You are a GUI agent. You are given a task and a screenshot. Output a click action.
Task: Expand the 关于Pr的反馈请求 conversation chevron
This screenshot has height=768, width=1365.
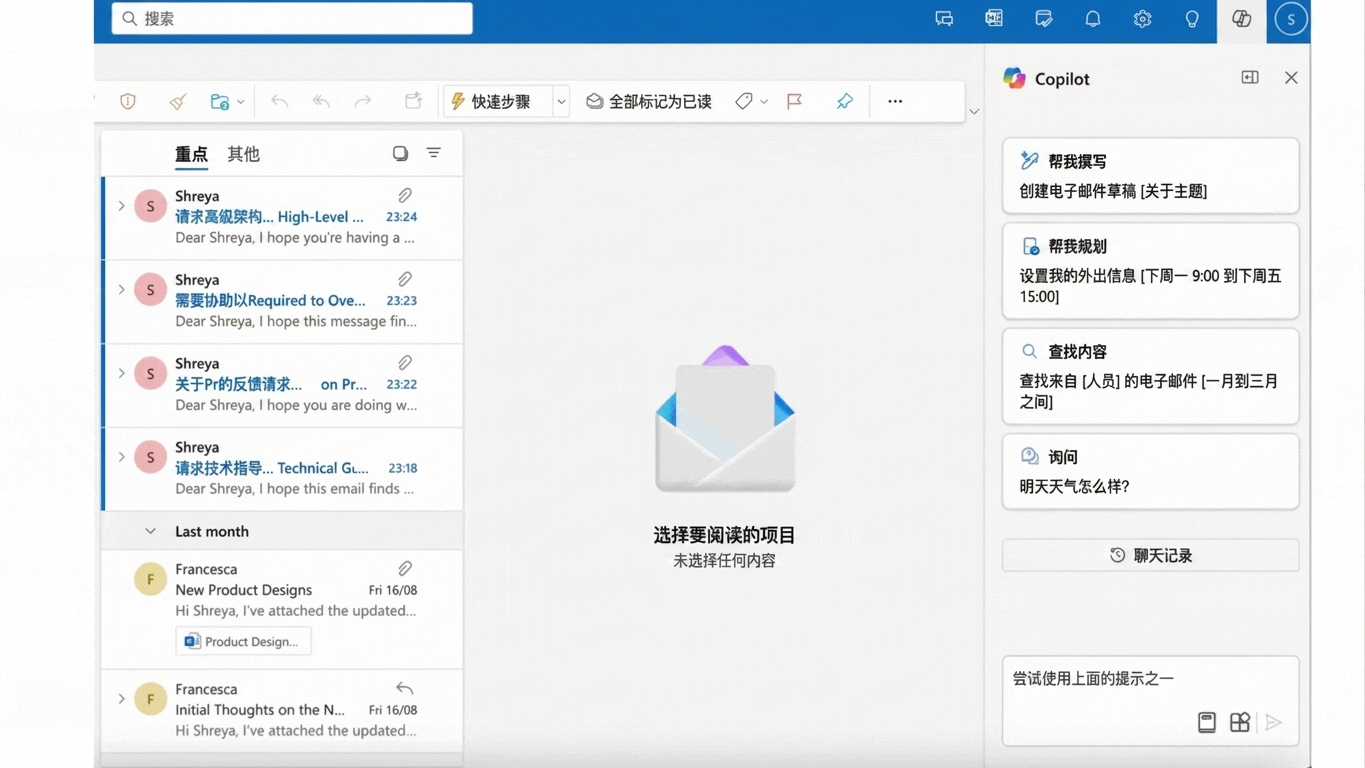click(x=121, y=374)
